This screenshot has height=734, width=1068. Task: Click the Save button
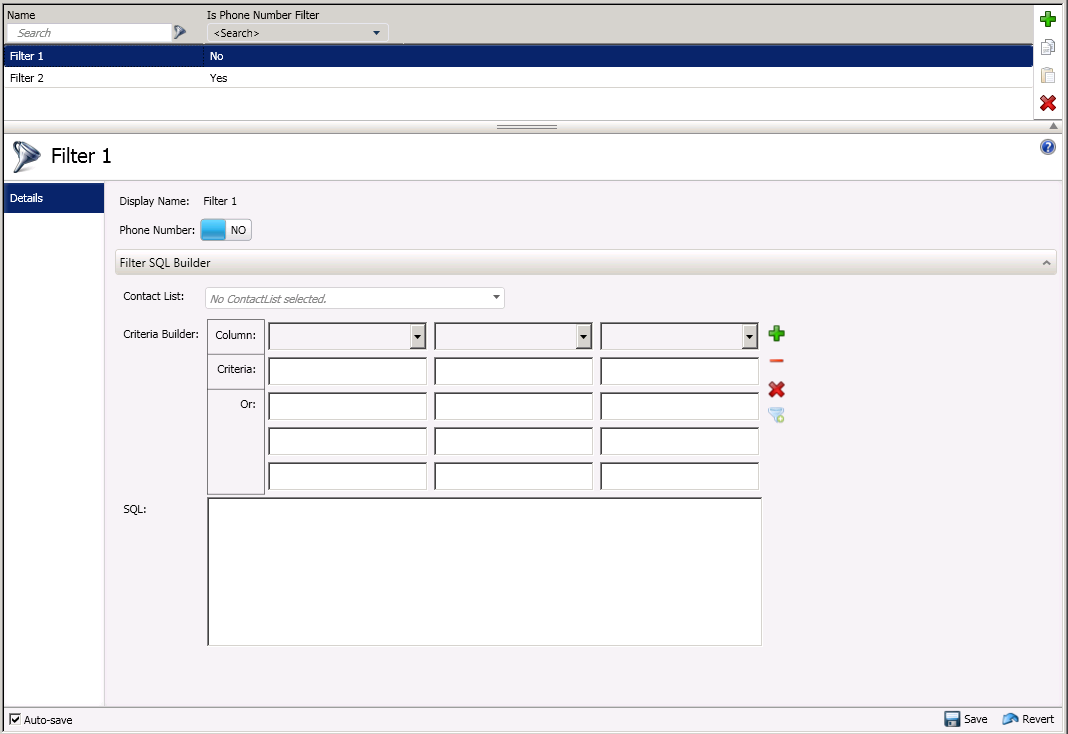[x=966, y=719]
